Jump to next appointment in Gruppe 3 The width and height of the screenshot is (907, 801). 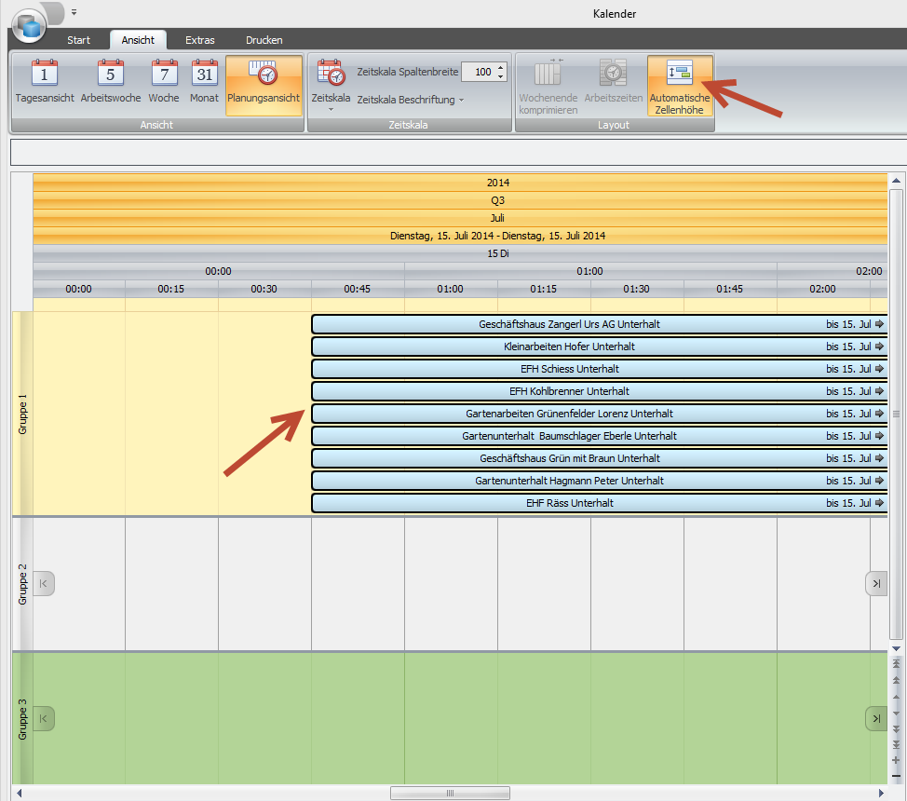pos(876,718)
